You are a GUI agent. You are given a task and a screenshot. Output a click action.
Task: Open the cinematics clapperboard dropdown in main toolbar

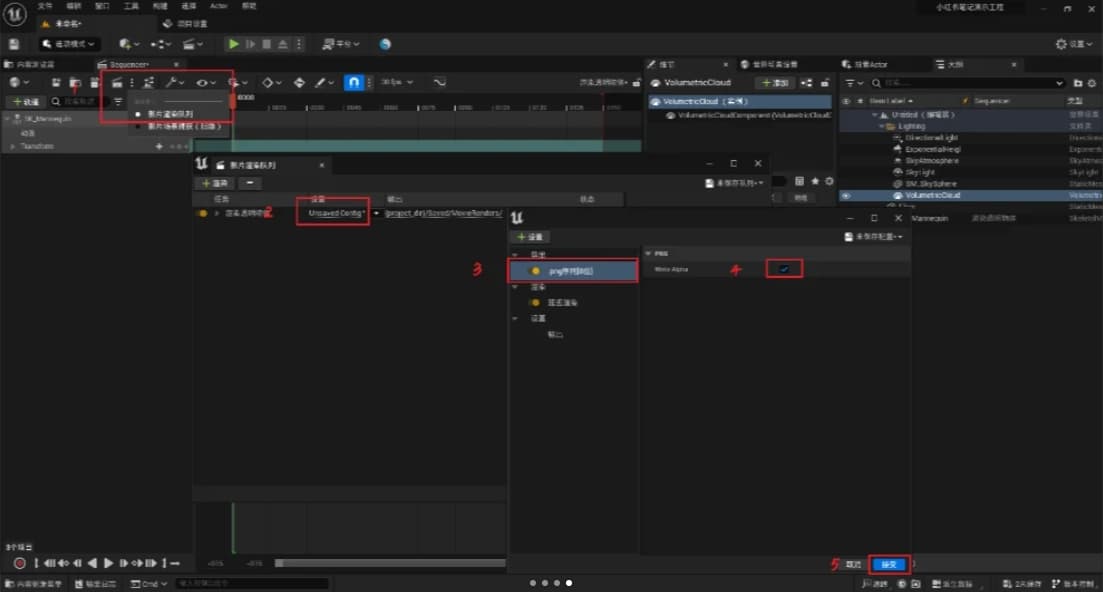192,44
